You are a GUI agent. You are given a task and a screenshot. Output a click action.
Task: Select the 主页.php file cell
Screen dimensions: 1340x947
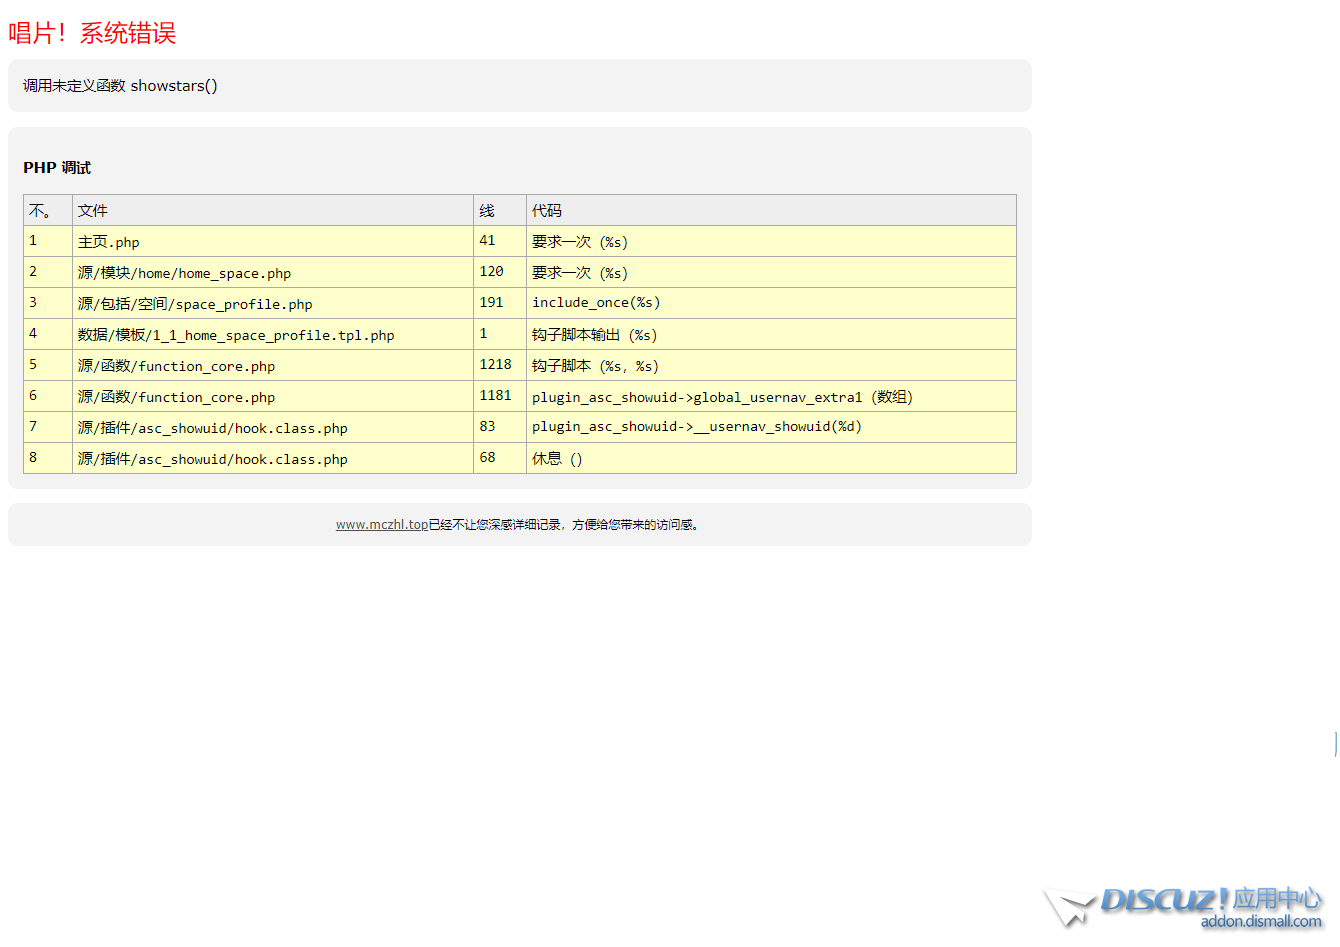tap(273, 241)
